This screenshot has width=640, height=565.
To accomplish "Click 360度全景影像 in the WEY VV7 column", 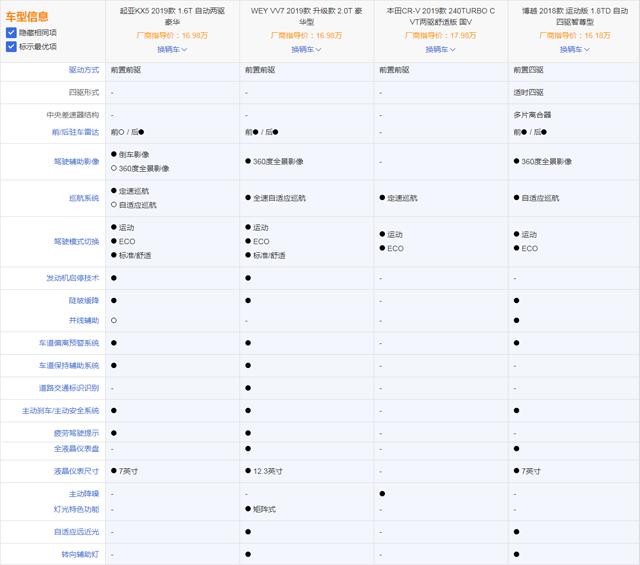I will [274, 161].
